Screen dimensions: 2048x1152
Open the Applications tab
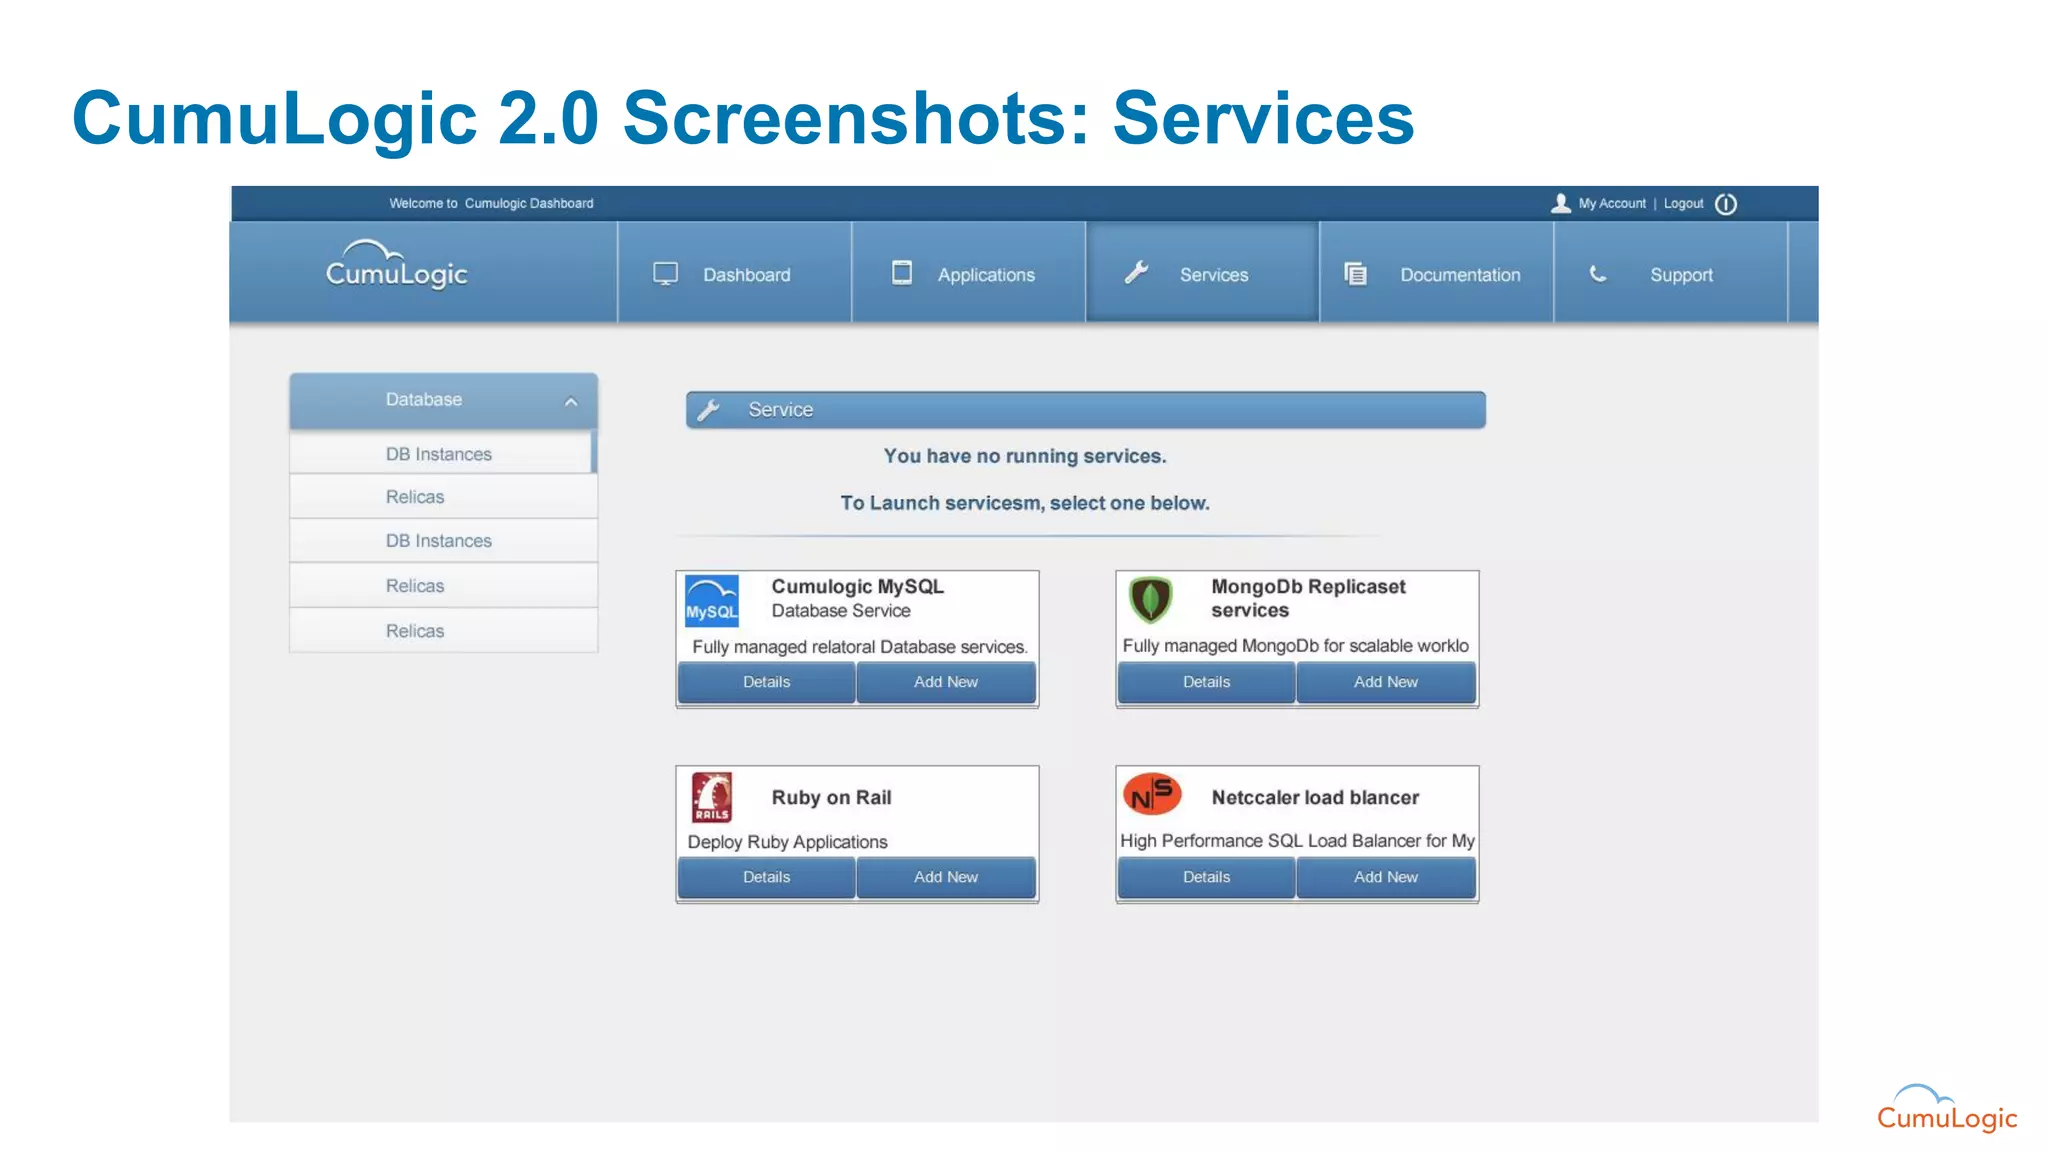click(x=968, y=274)
